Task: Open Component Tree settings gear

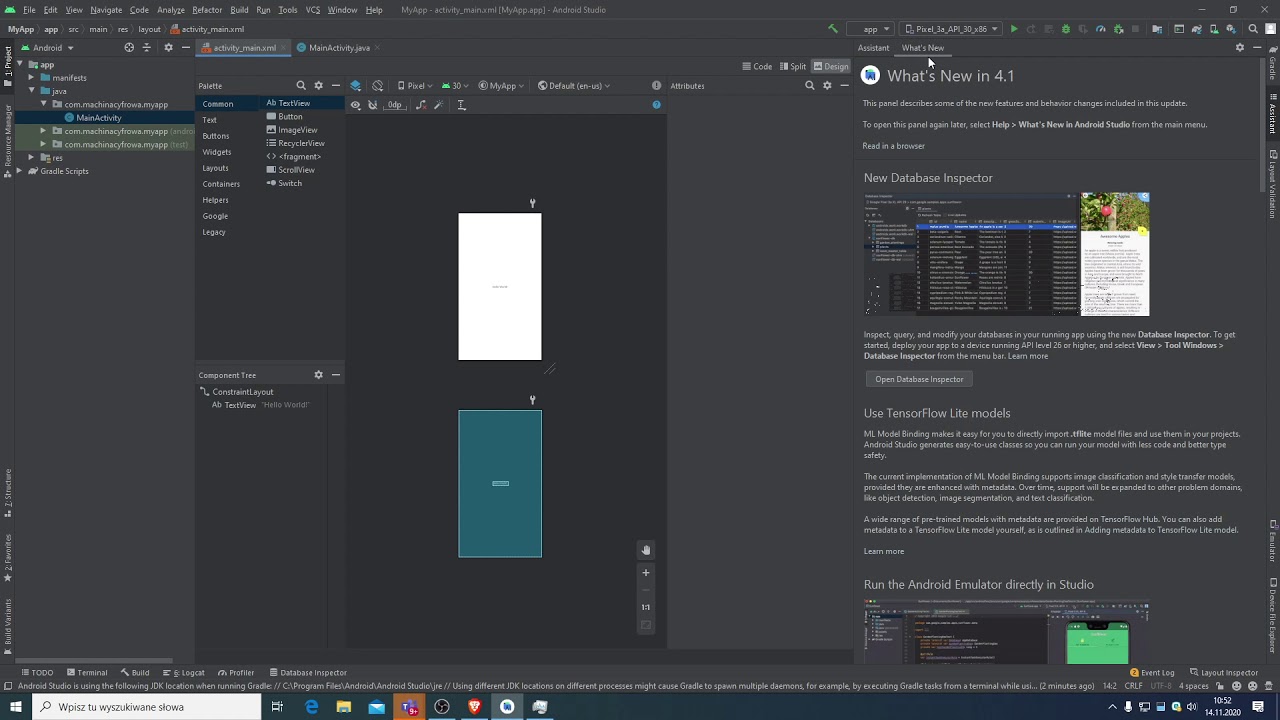Action: point(318,375)
